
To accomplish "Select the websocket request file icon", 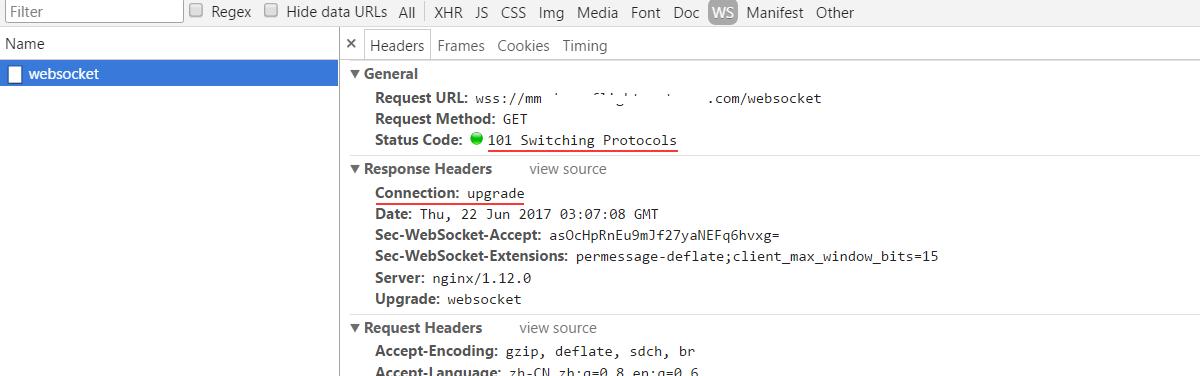I will [x=15, y=74].
